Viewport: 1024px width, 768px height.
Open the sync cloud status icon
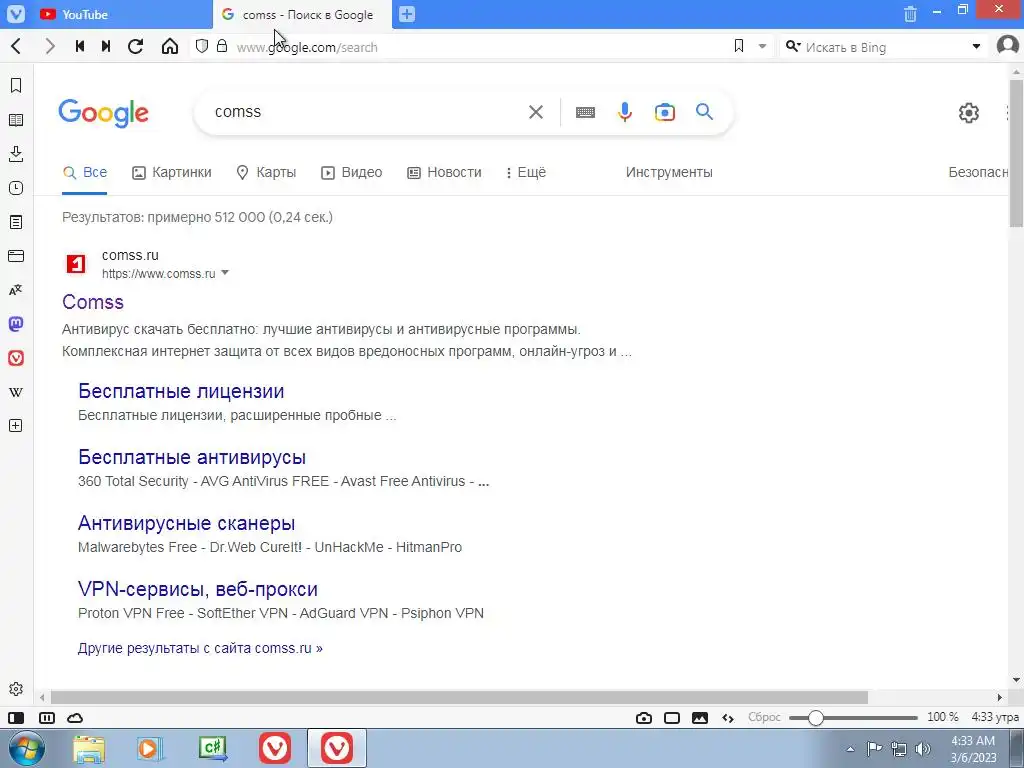coord(75,718)
